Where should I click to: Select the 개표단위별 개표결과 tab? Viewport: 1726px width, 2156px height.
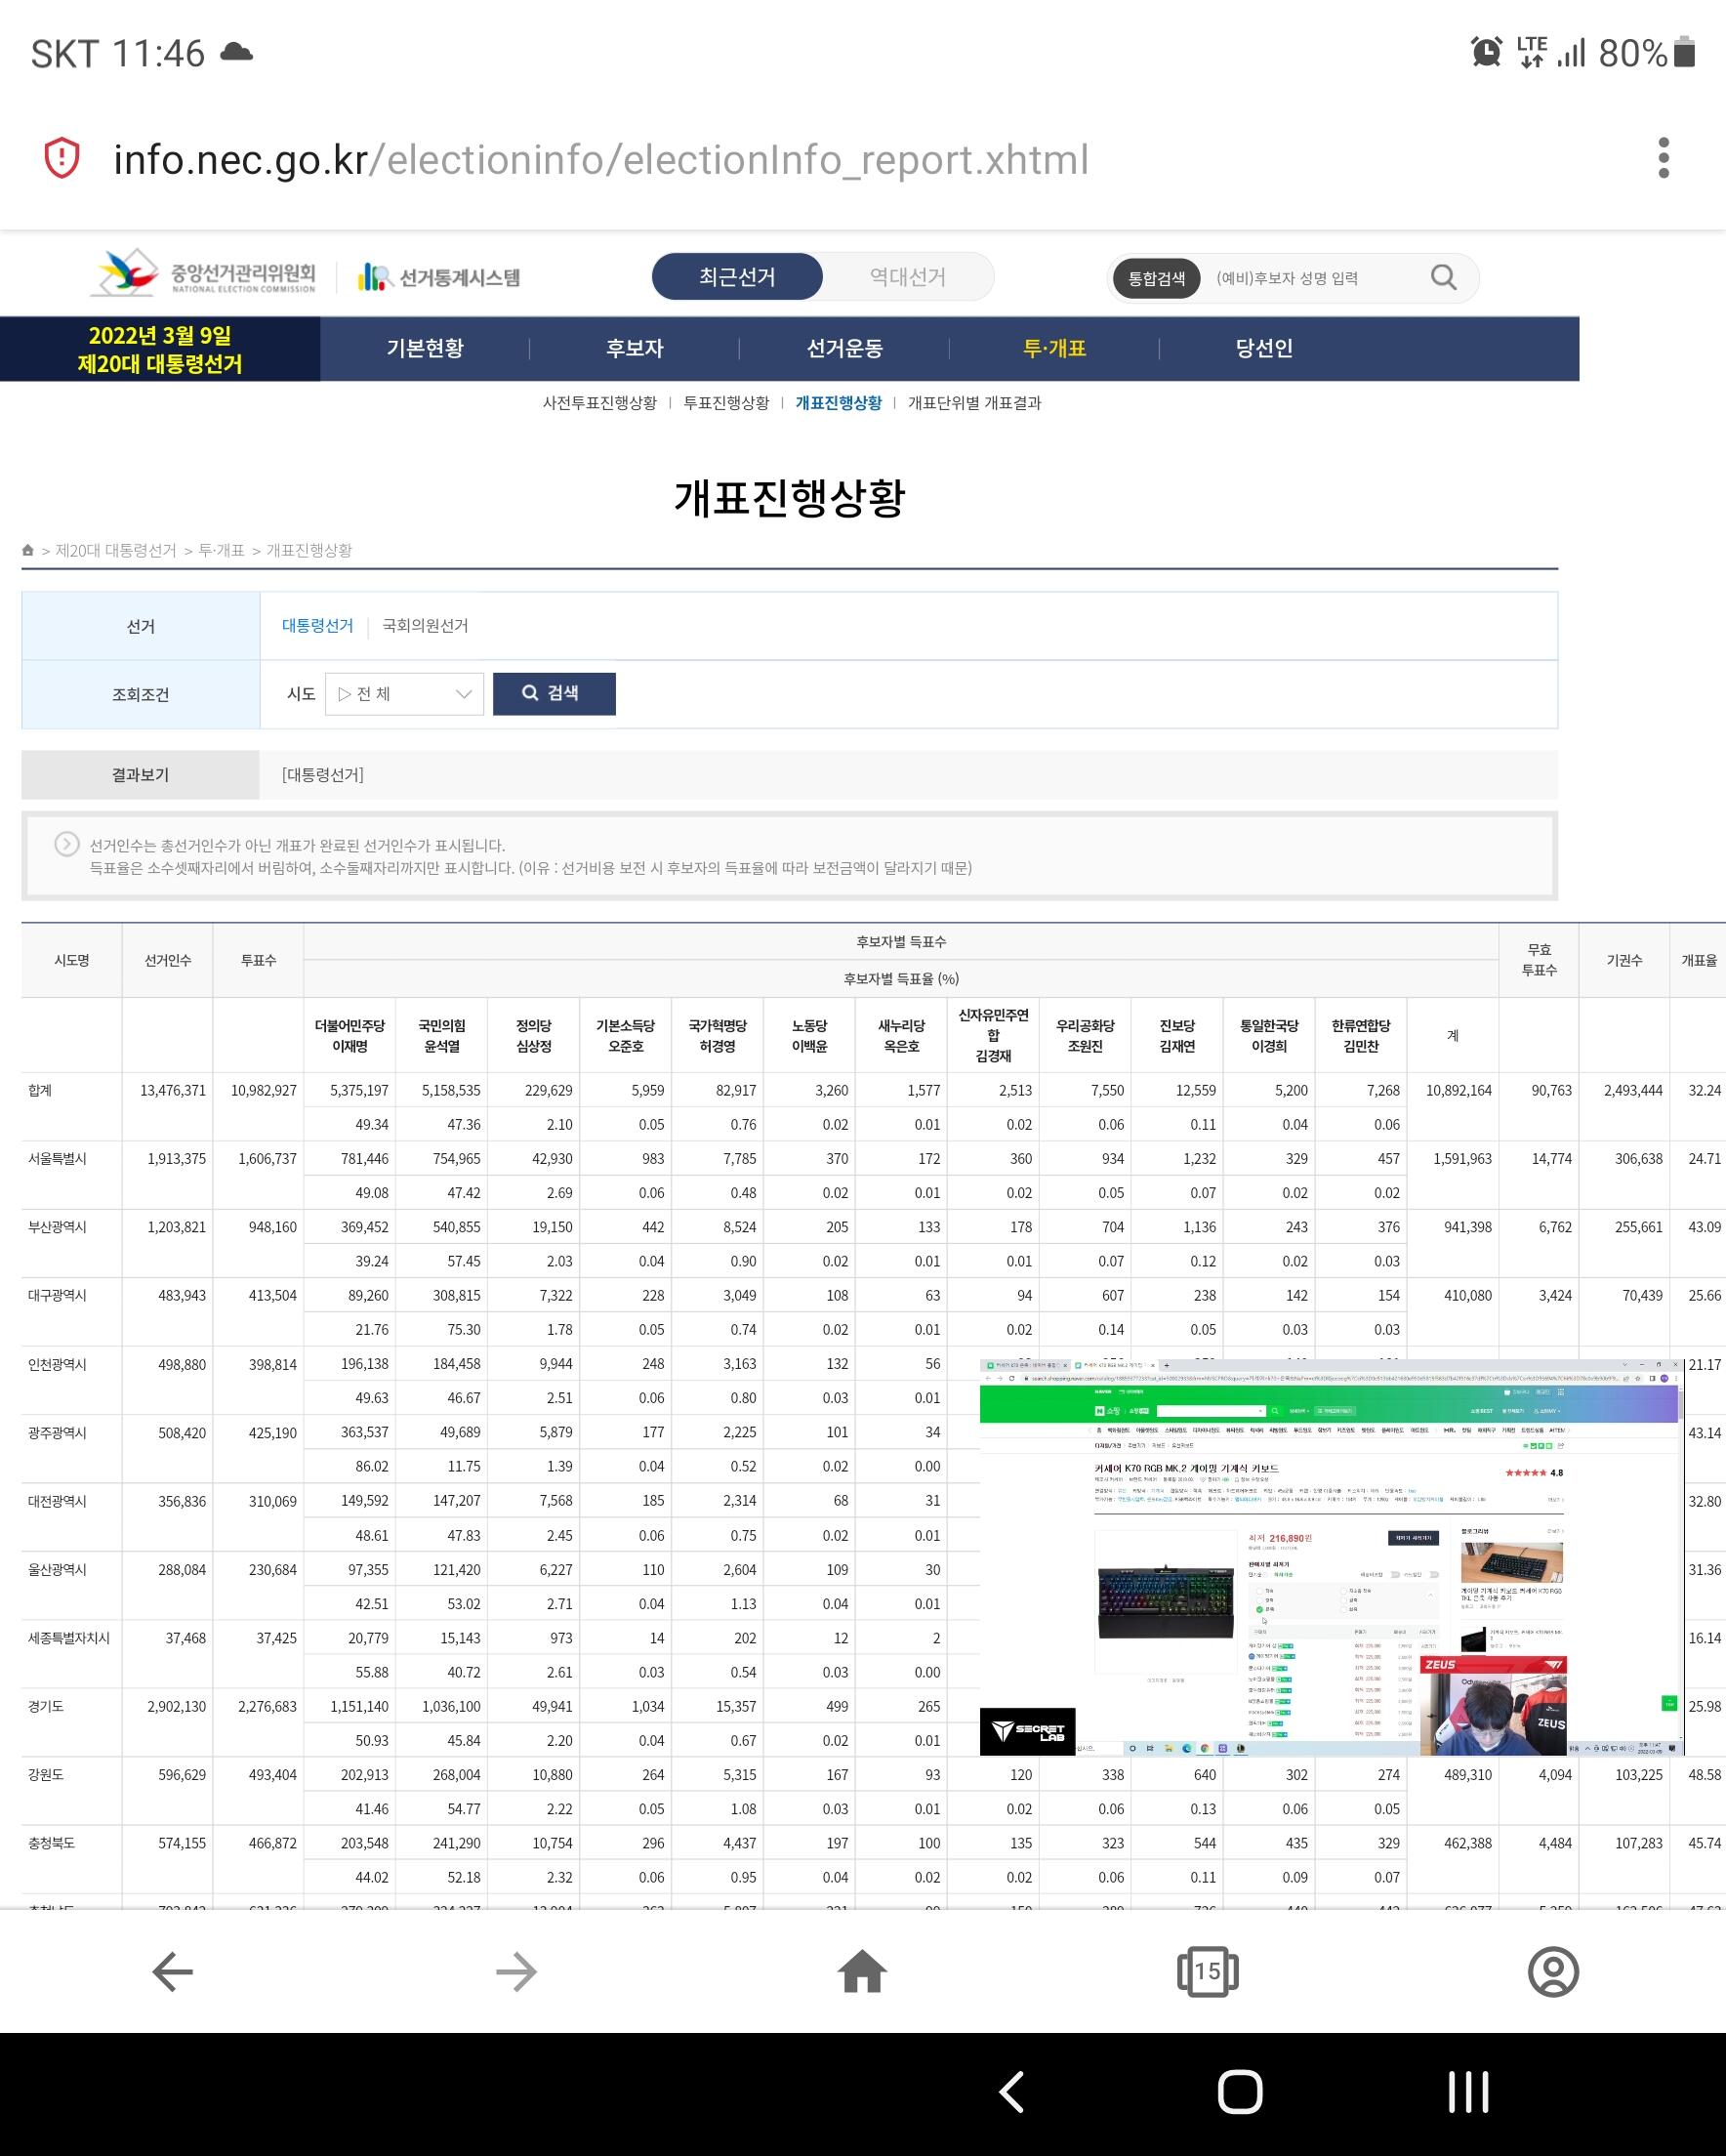[974, 403]
